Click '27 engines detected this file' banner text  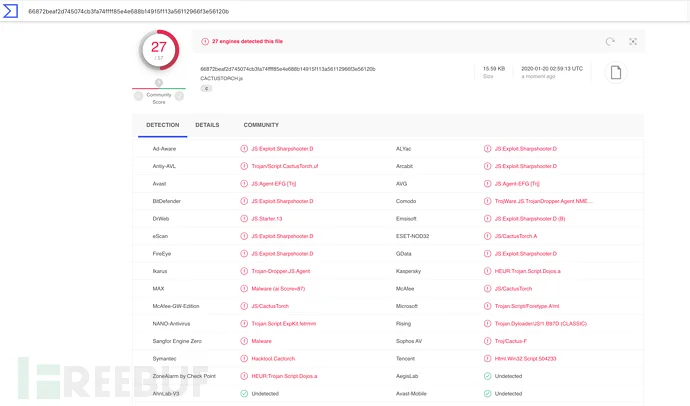pyautogui.click(x=247, y=41)
